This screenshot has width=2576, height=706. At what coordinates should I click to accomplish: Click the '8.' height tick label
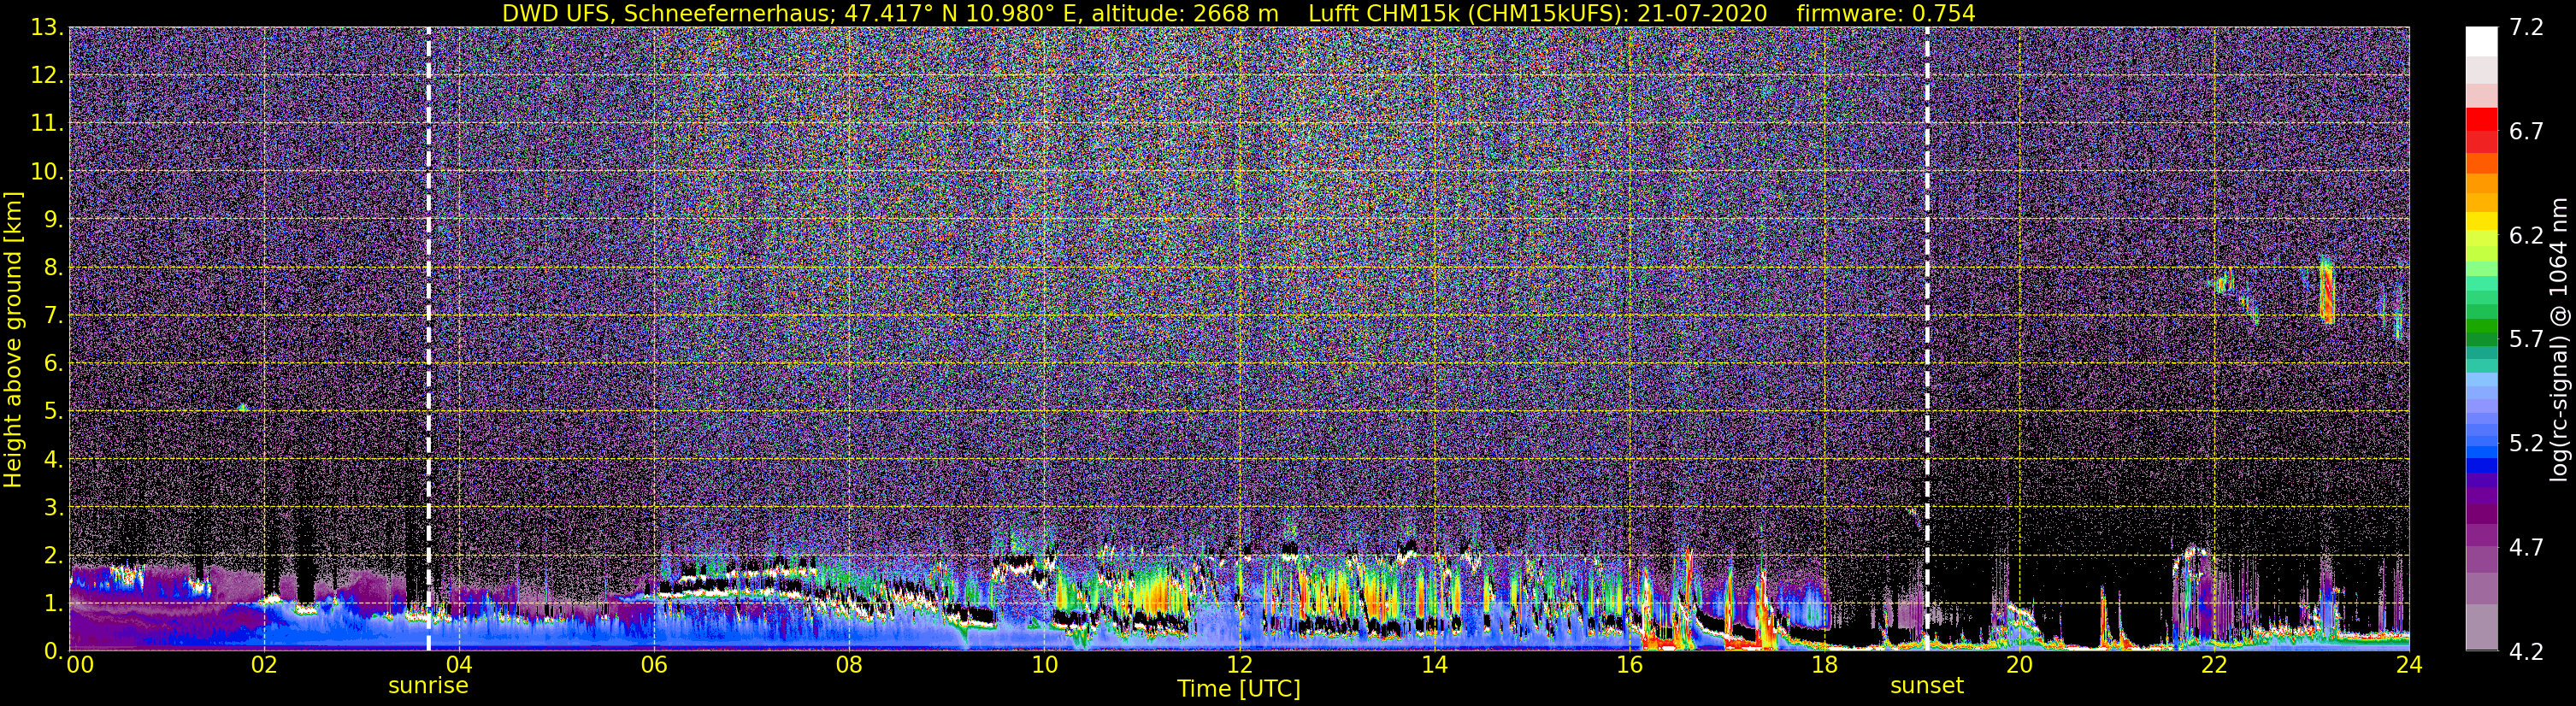(x=54, y=267)
